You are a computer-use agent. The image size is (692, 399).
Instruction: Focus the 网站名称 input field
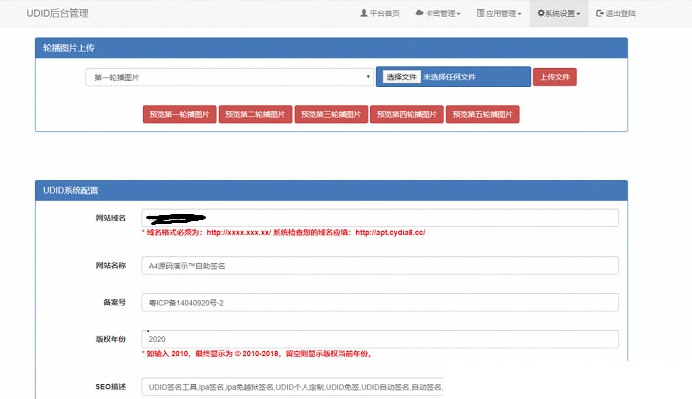[x=380, y=266]
